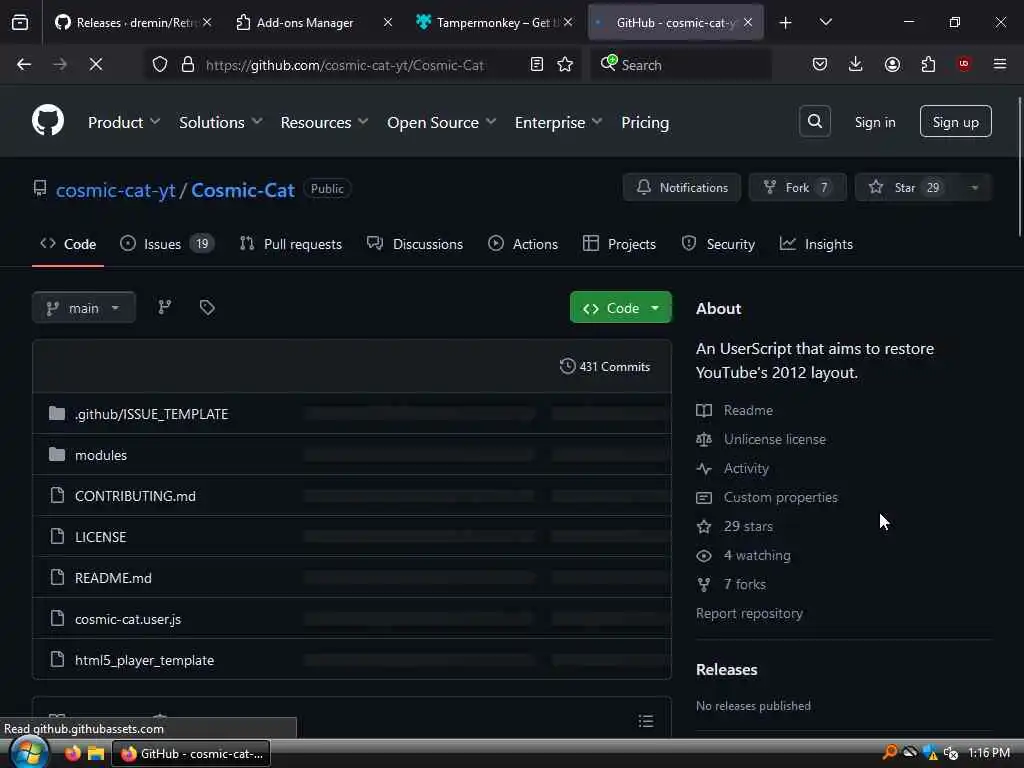This screenshot has height=768, width=1024.
Task: List all tabs with chevron button
Action: [825, 22]
